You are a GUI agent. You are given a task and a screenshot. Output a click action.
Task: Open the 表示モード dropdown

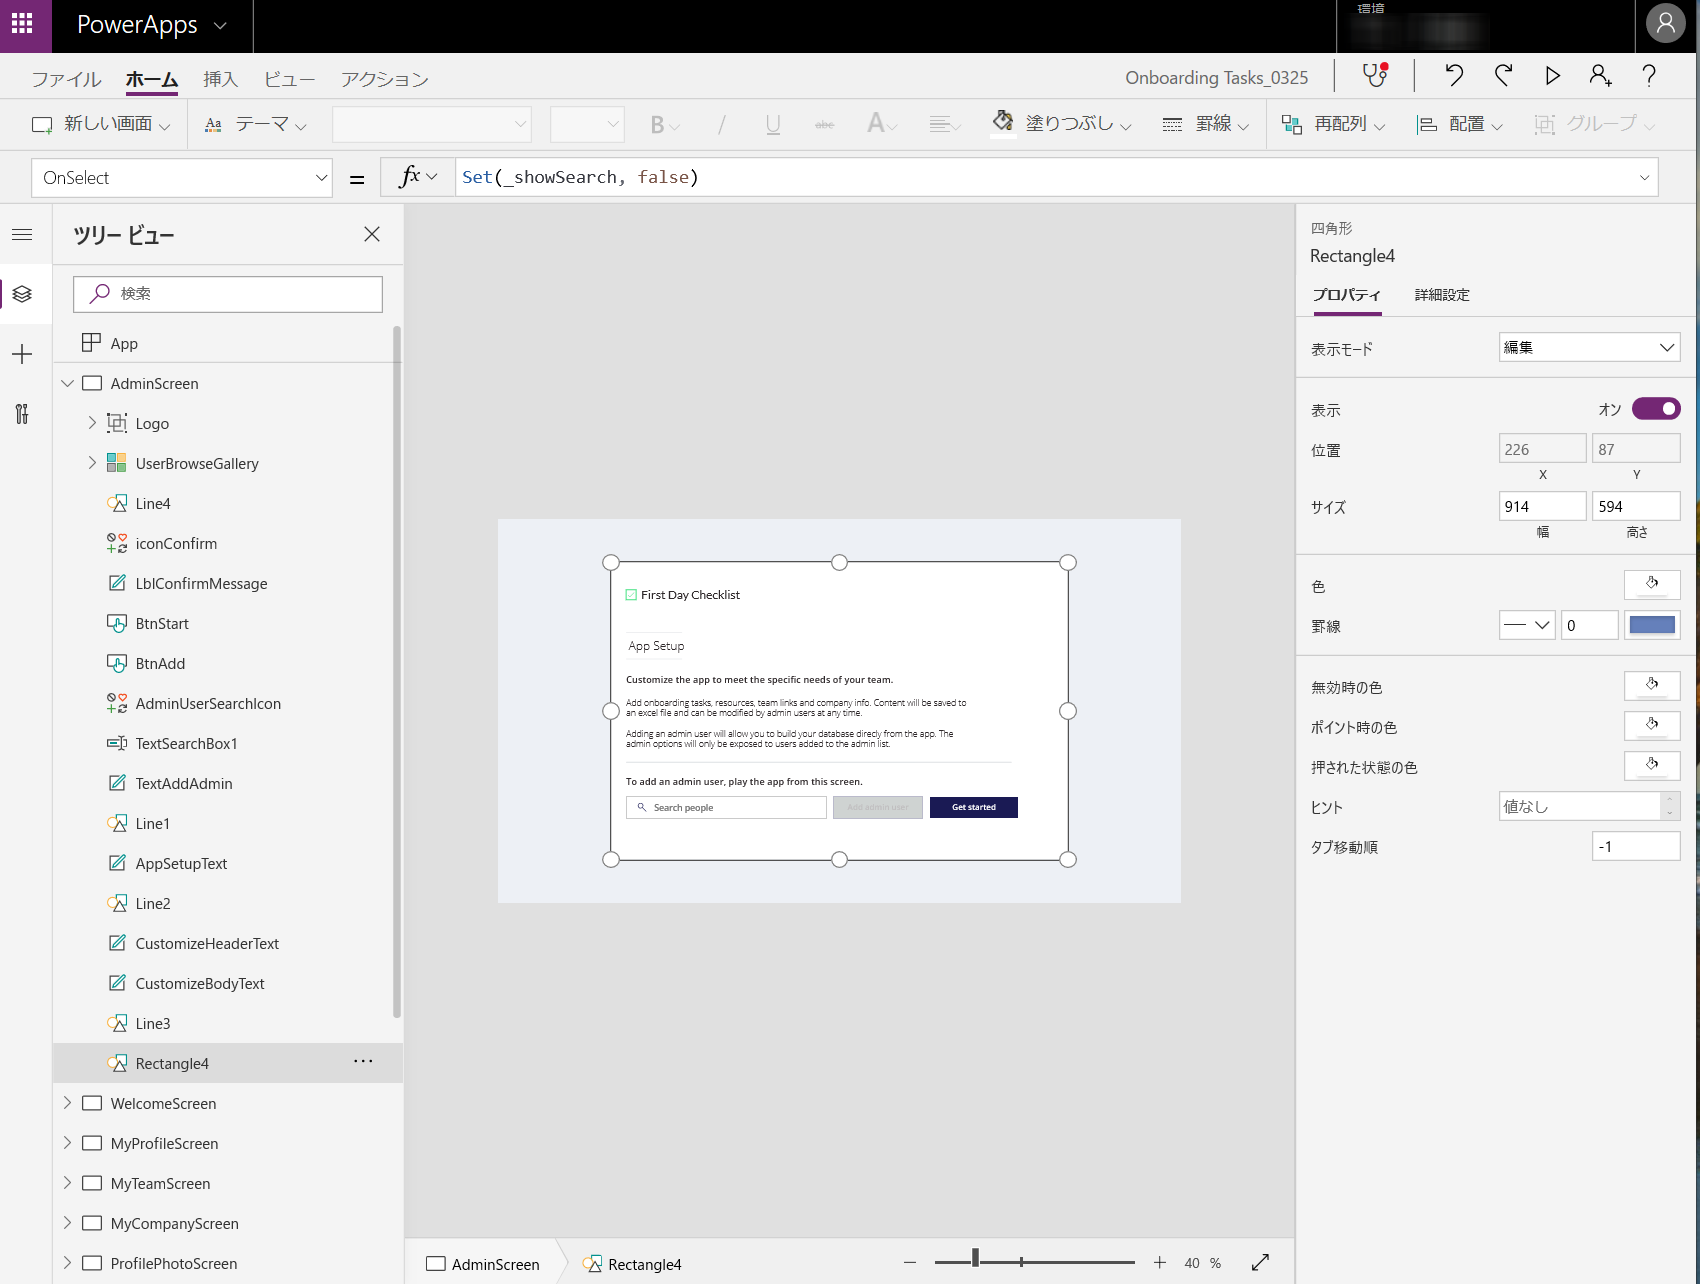[1590, 347]
